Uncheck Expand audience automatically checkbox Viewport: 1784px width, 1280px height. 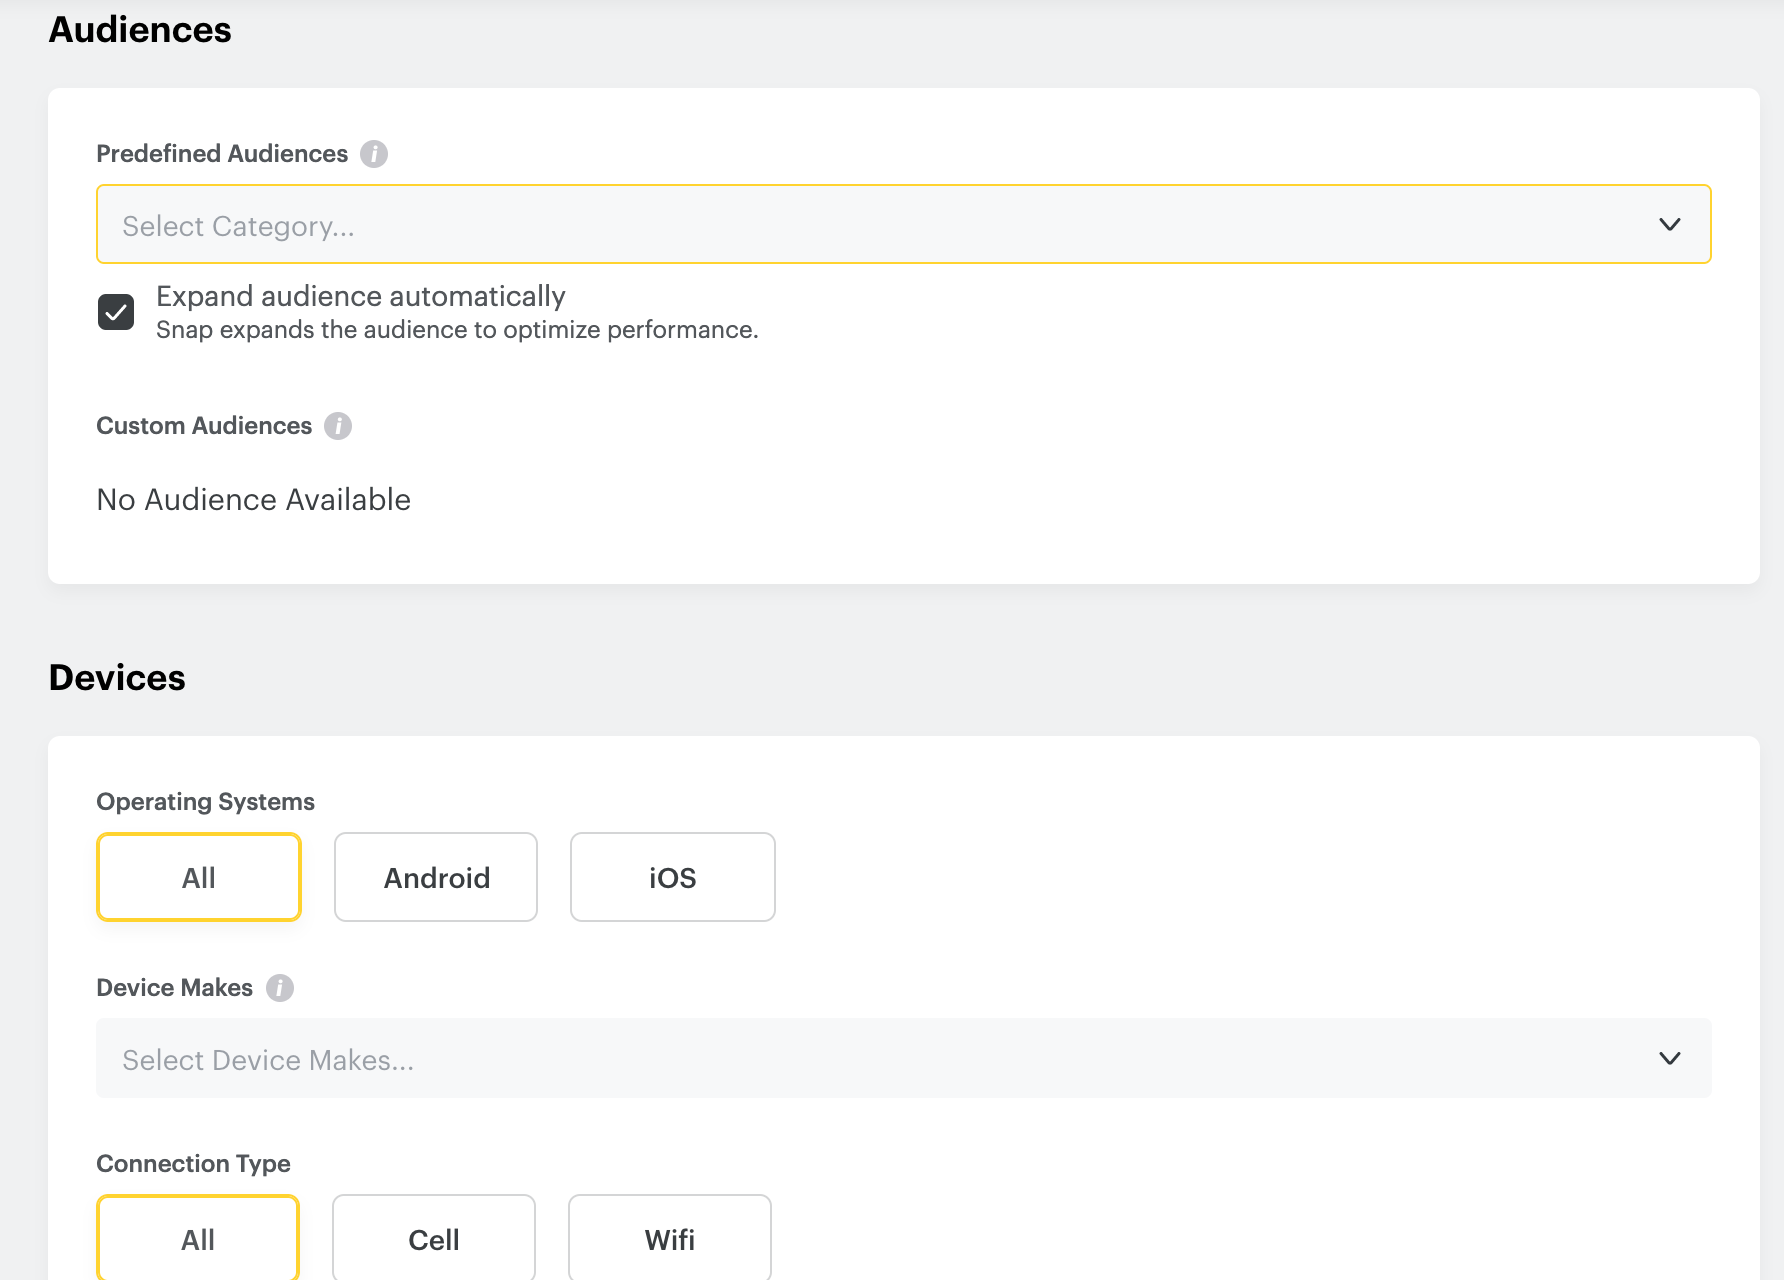coord(116,312)
